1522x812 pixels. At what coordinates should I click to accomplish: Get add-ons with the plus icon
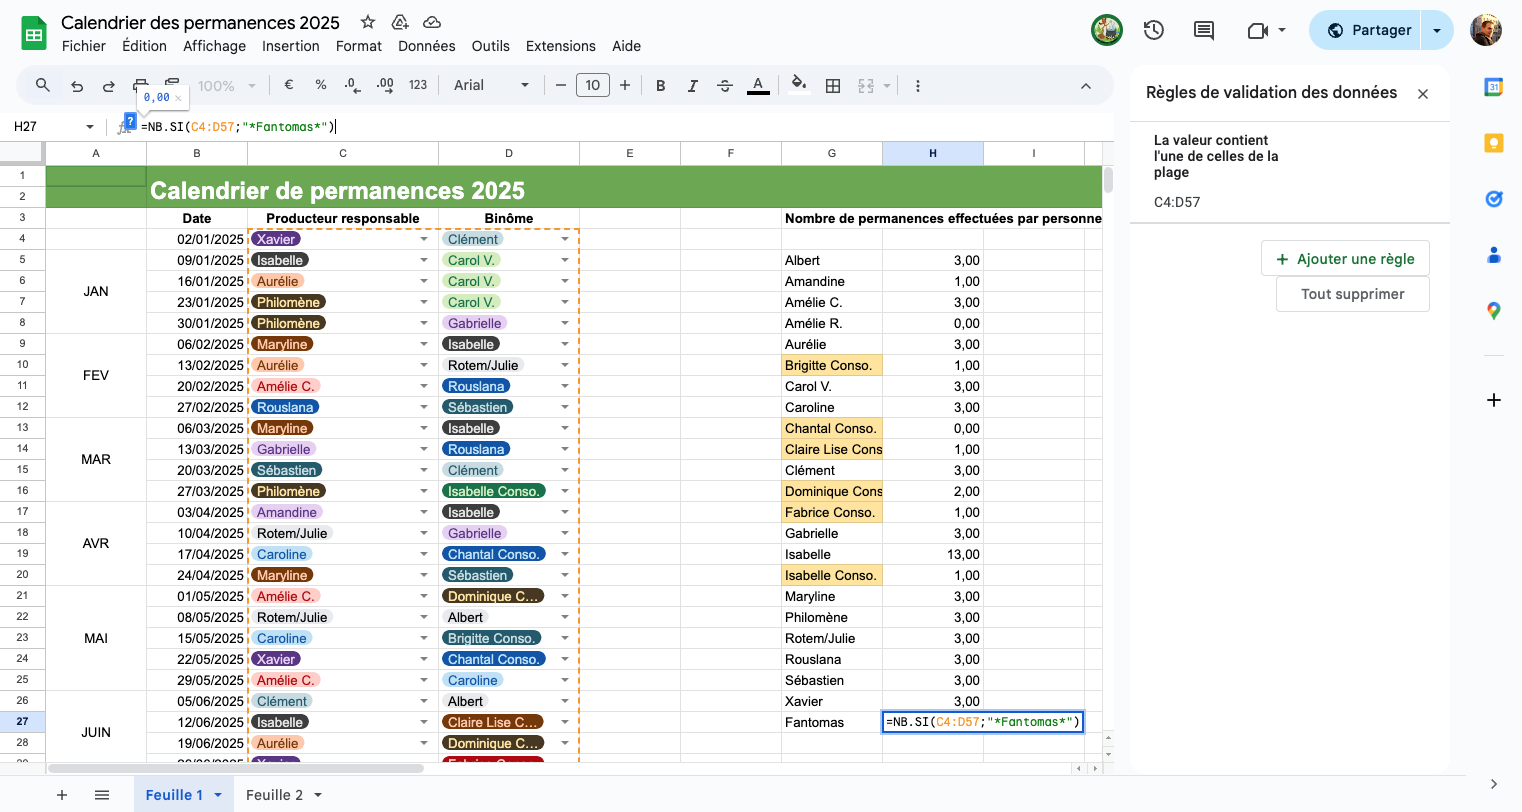(x=1494, y=400)
